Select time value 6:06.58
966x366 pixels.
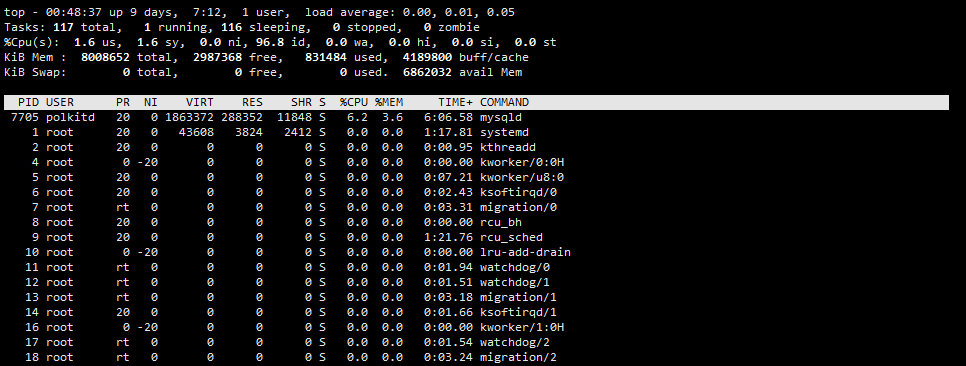tap(448, 118)
